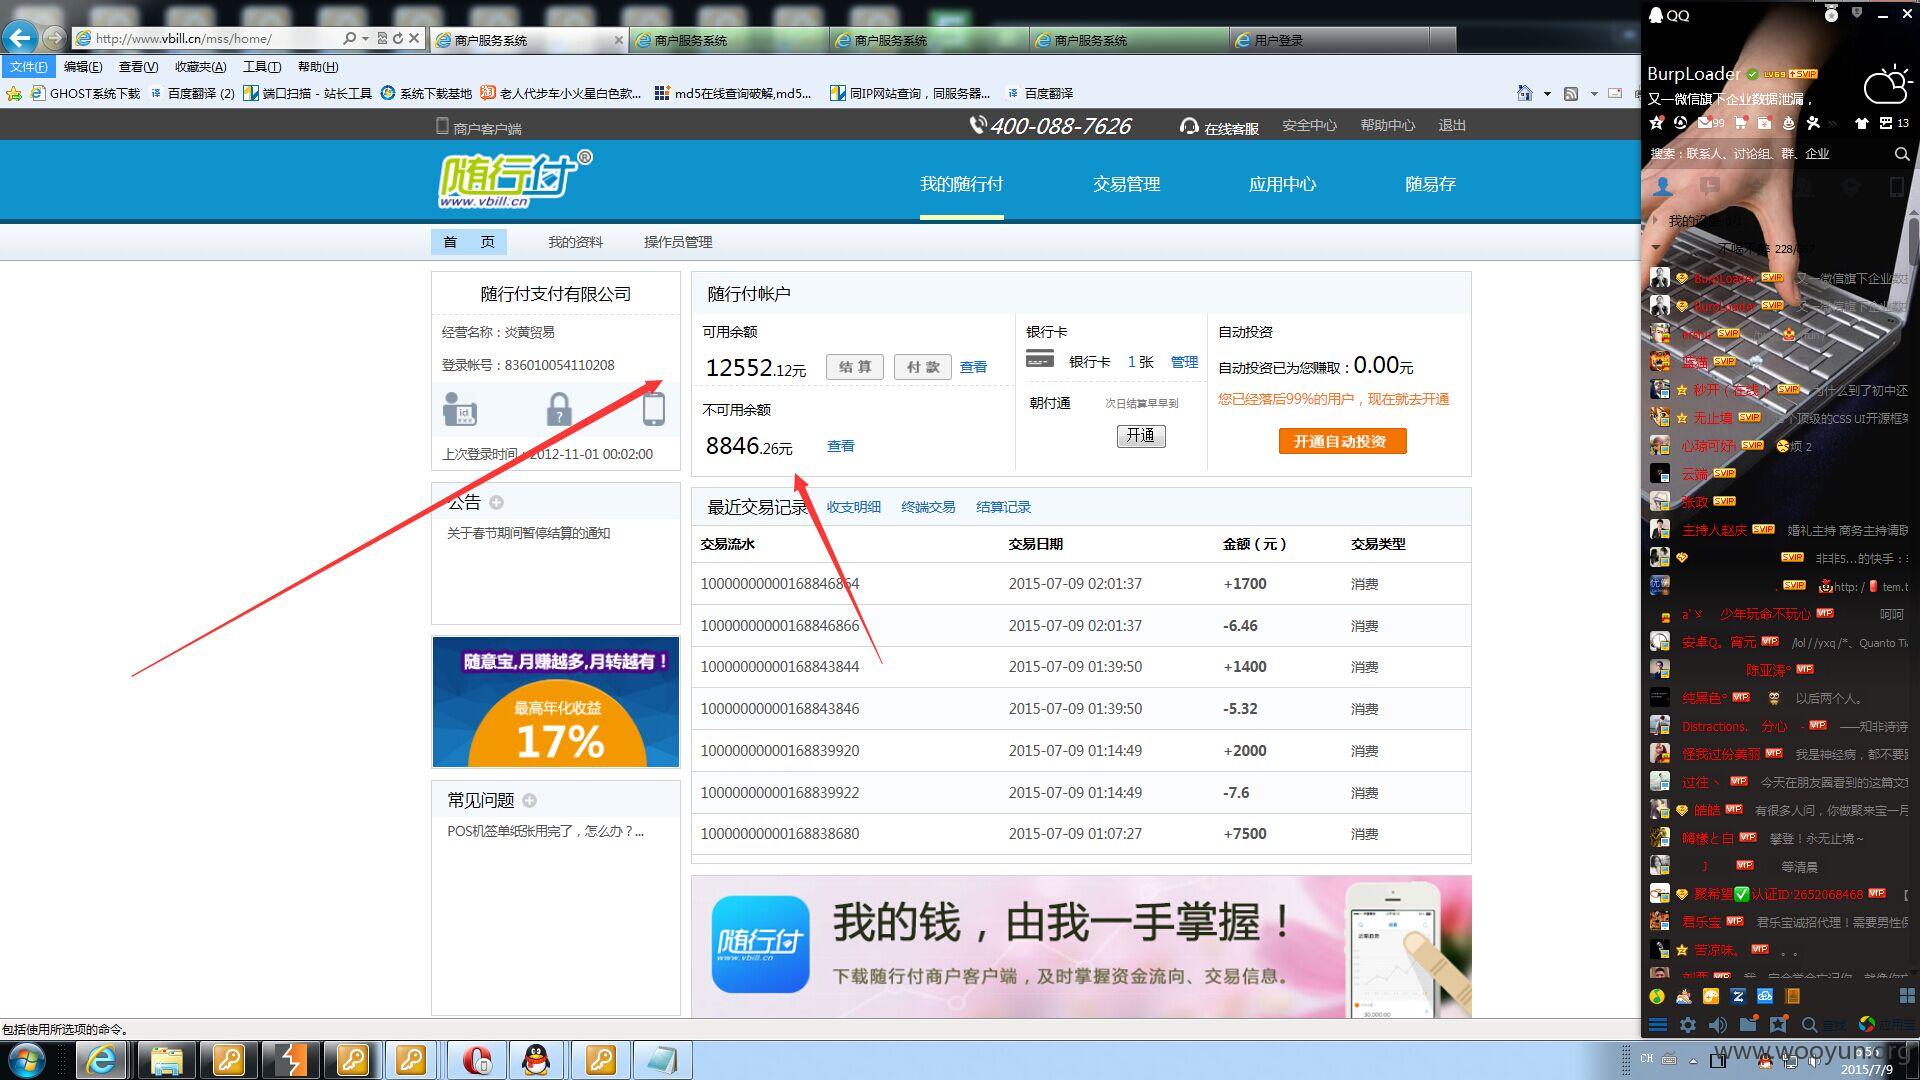Viewport: 1920px width, 1080px height.
Task: Open the 帮助(H) menu
Action: tap(318, 67)
